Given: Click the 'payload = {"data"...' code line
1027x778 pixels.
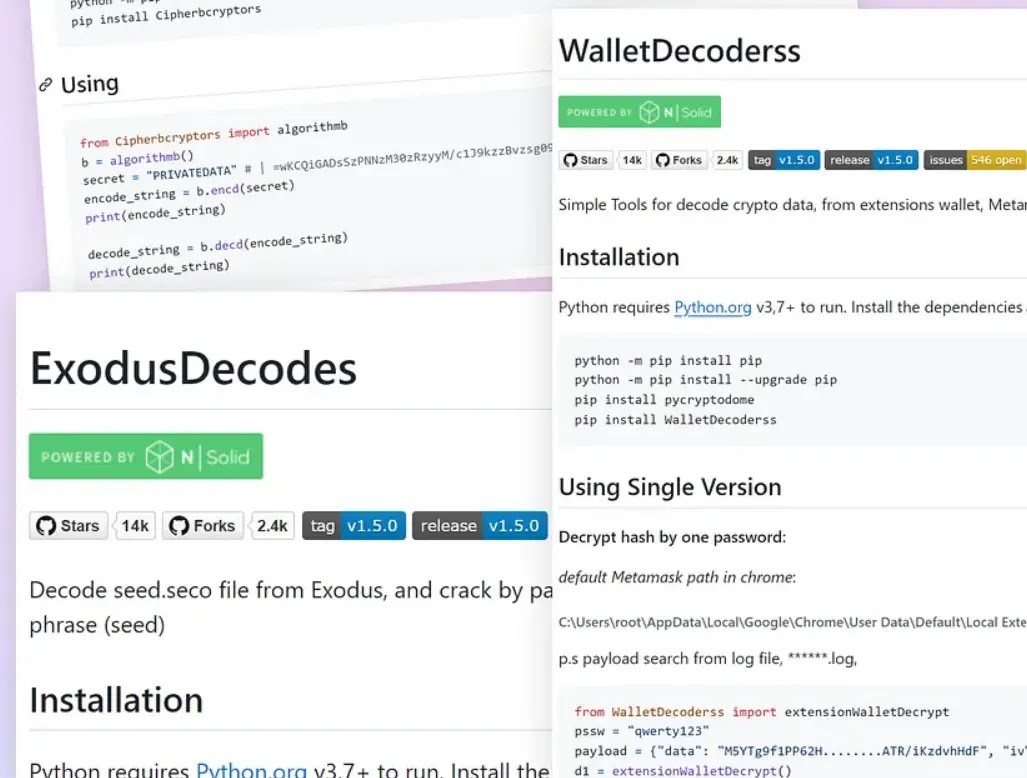Looking at the screenshot, I should pyautogui.click(x=800, y=751).
